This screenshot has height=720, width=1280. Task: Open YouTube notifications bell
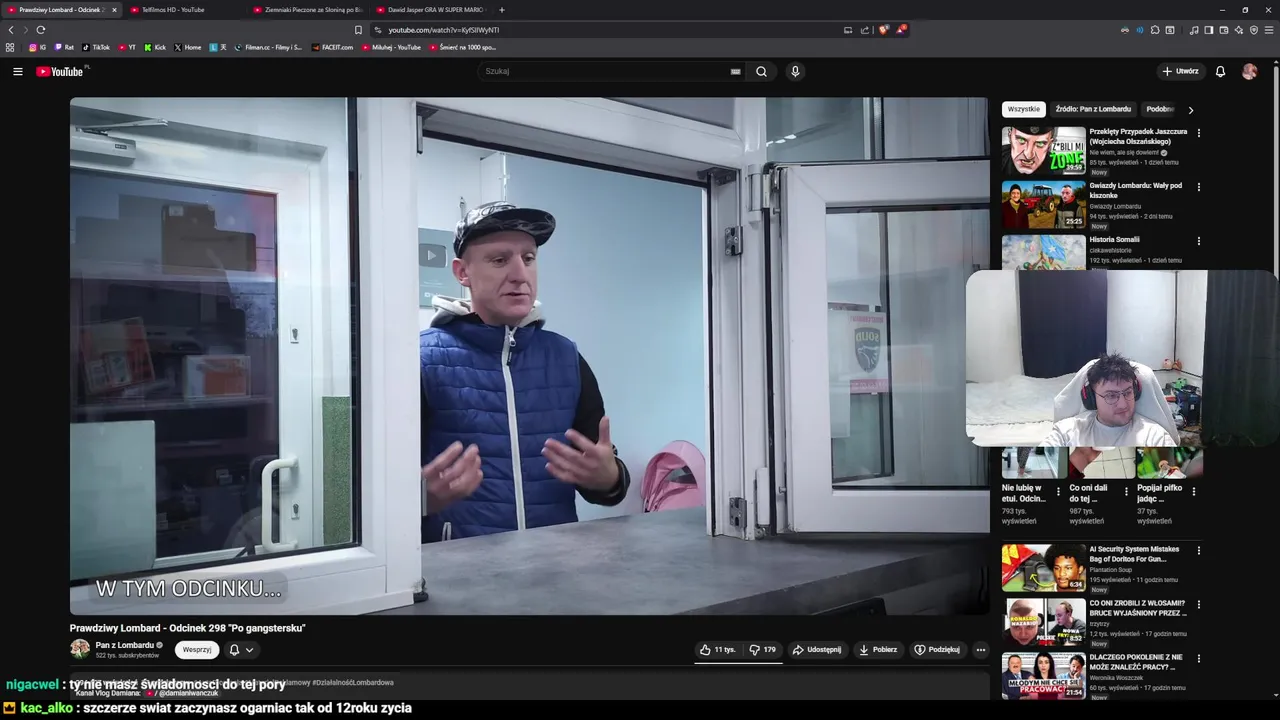tap(1220, 71)
